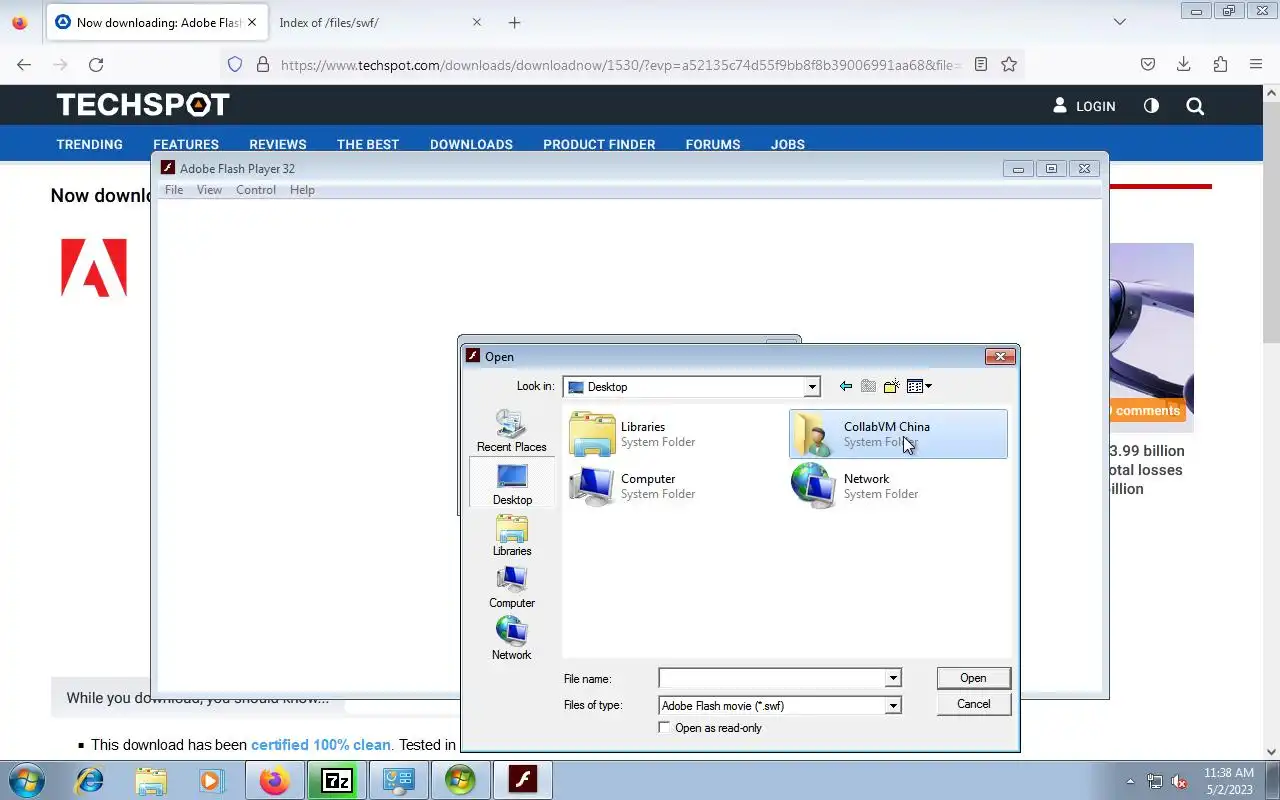Click LOGIN on TechSpot header
This screenshot has height=800, width=1280.
coord(1084,106)
